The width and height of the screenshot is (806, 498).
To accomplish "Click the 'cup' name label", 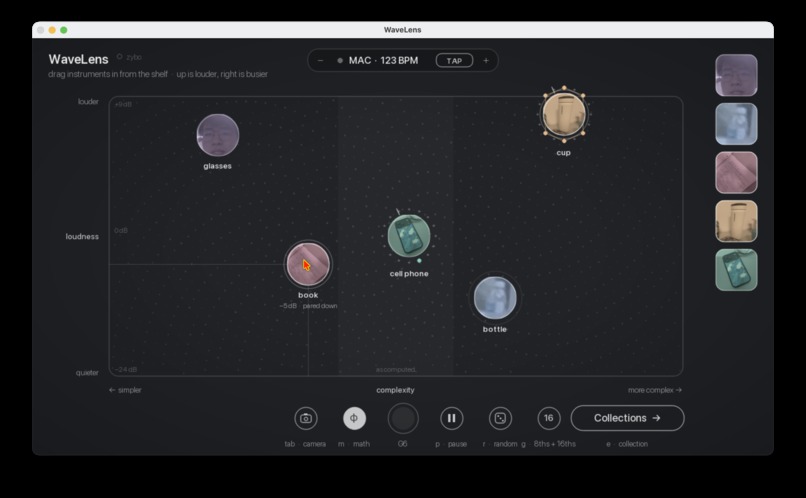I will pos(563,153).
